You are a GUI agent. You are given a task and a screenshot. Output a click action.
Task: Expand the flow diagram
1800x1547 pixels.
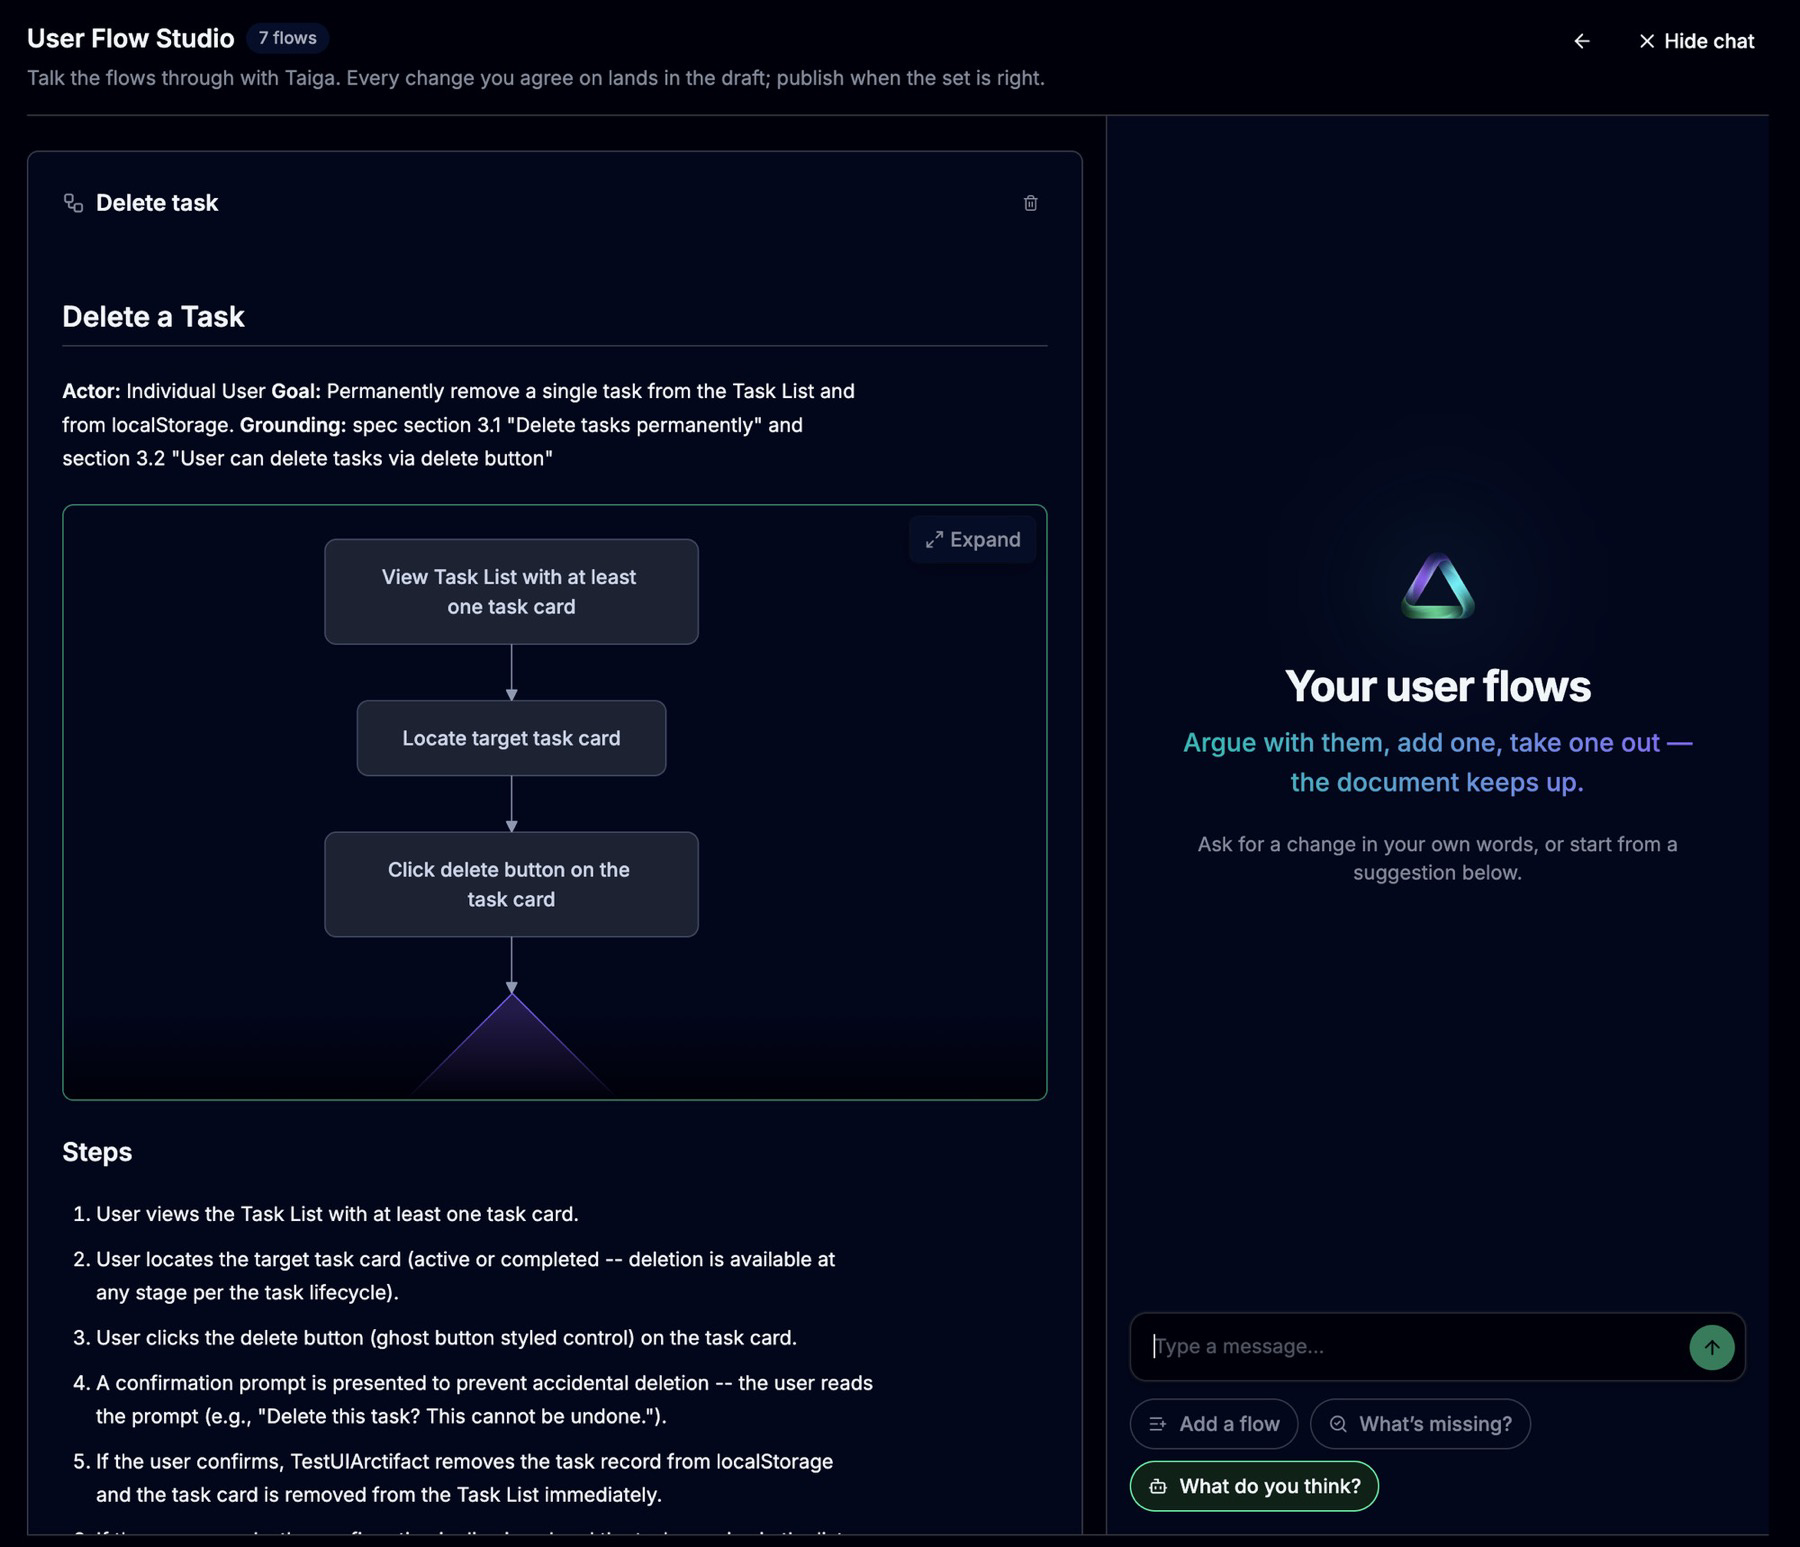pos(973,540)
